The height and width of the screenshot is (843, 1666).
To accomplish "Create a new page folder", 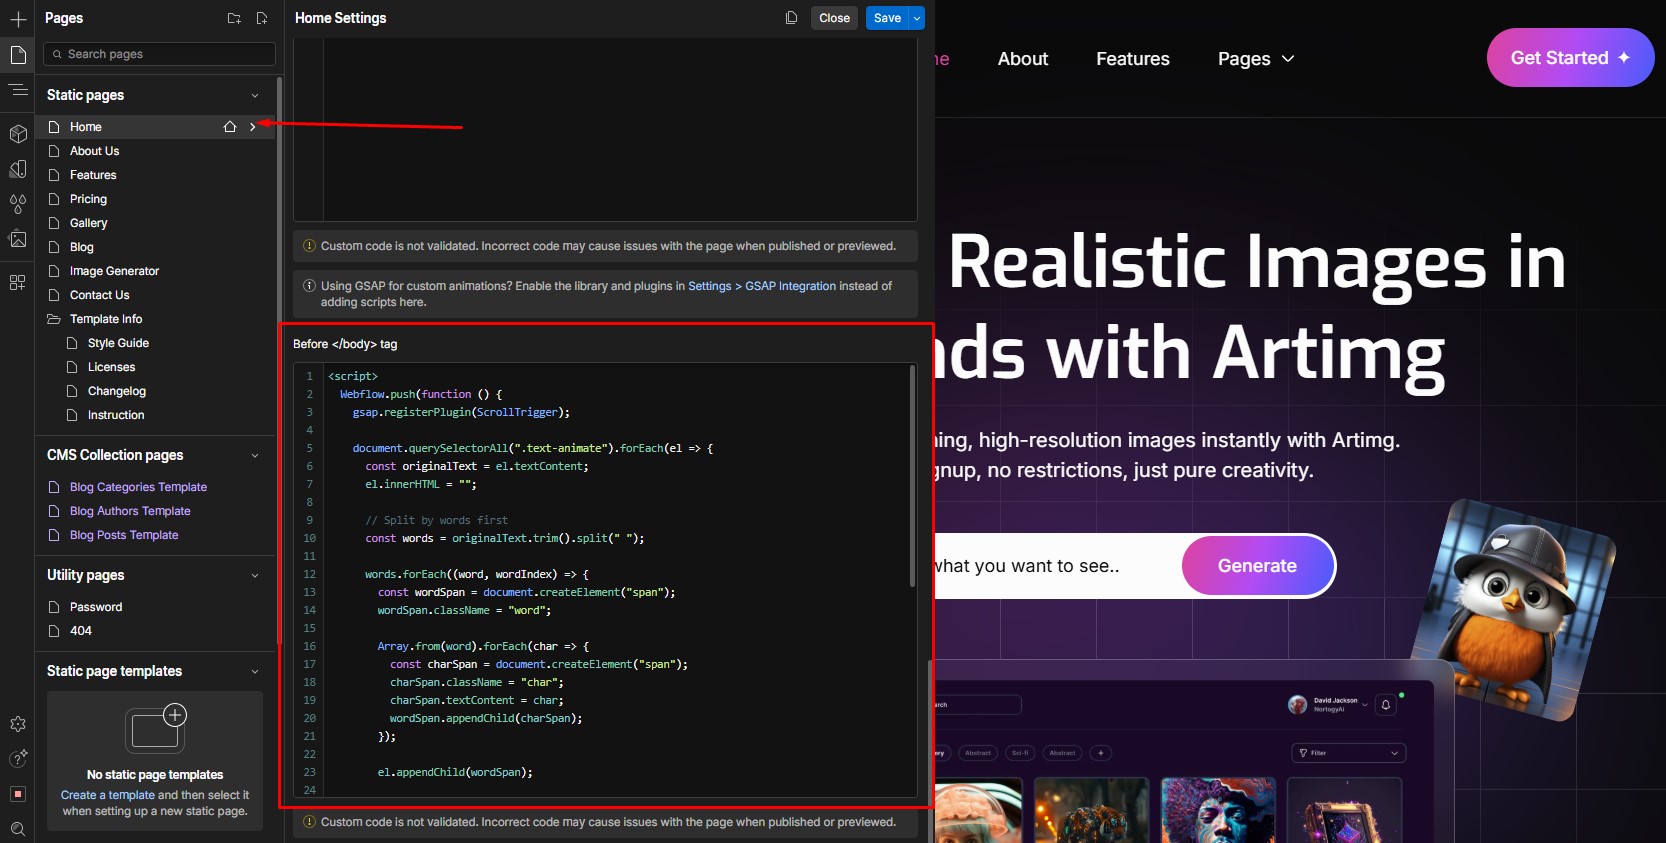I will 234,18.
